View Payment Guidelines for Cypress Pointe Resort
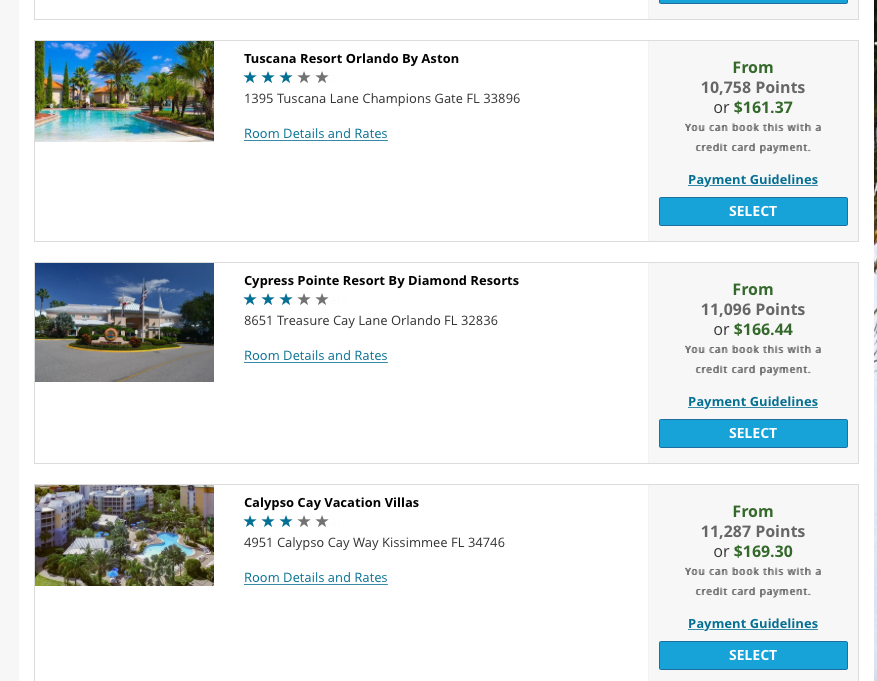Image resolution: width=877 pixels, height=681 pixels. click(x=753, y=401)
